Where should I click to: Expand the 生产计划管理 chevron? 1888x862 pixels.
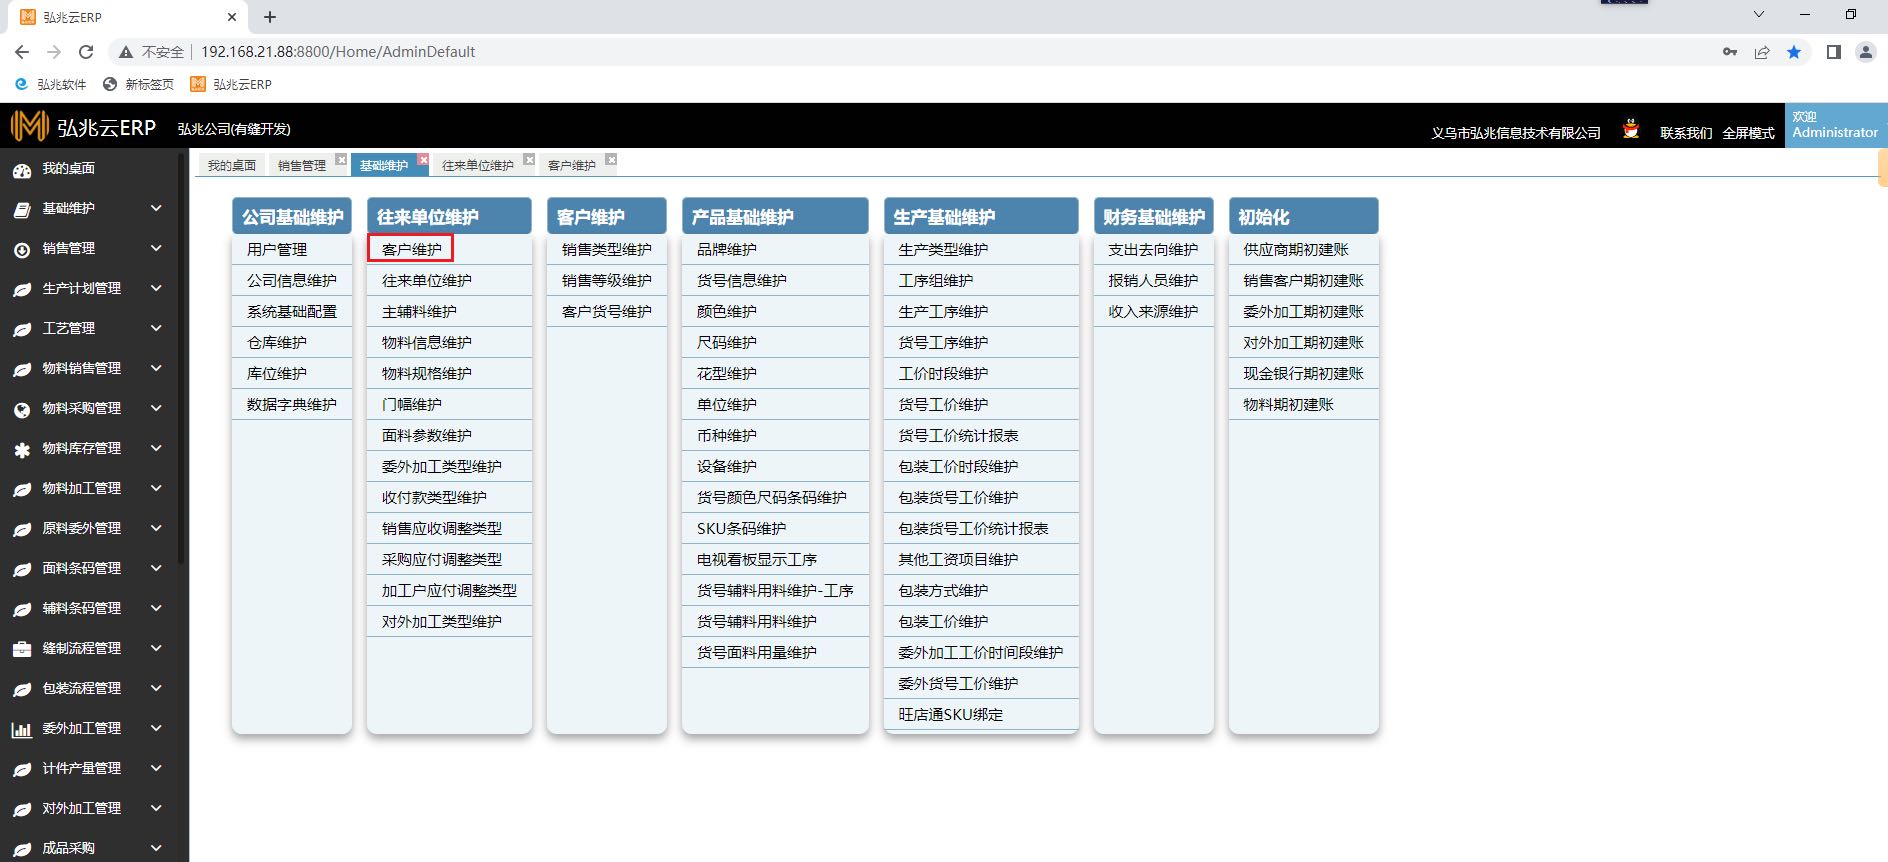[156, 288]
